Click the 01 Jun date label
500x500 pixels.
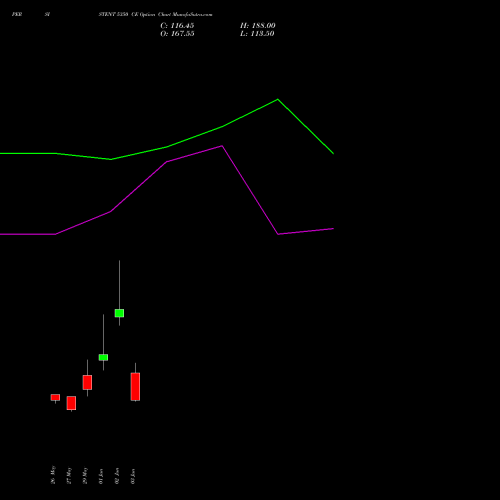click(101, 476)
